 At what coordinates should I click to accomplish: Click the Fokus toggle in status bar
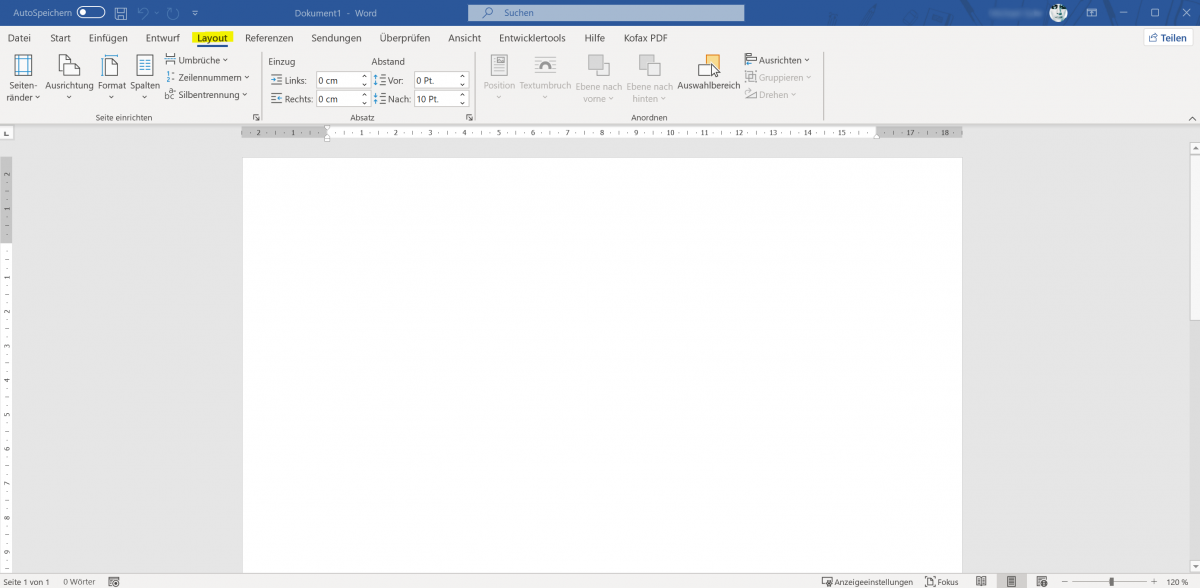941,581
